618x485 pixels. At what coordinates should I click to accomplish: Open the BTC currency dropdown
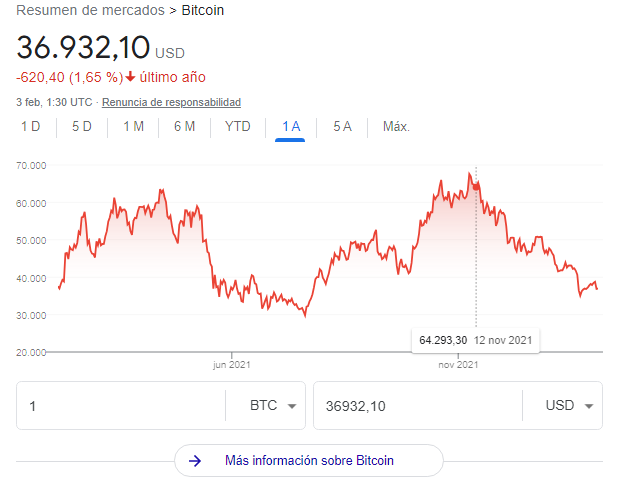(x=276, y=406)
